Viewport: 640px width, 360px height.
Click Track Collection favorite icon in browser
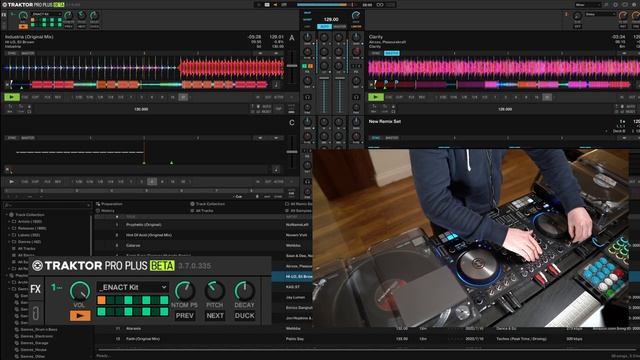click(192, 204)
